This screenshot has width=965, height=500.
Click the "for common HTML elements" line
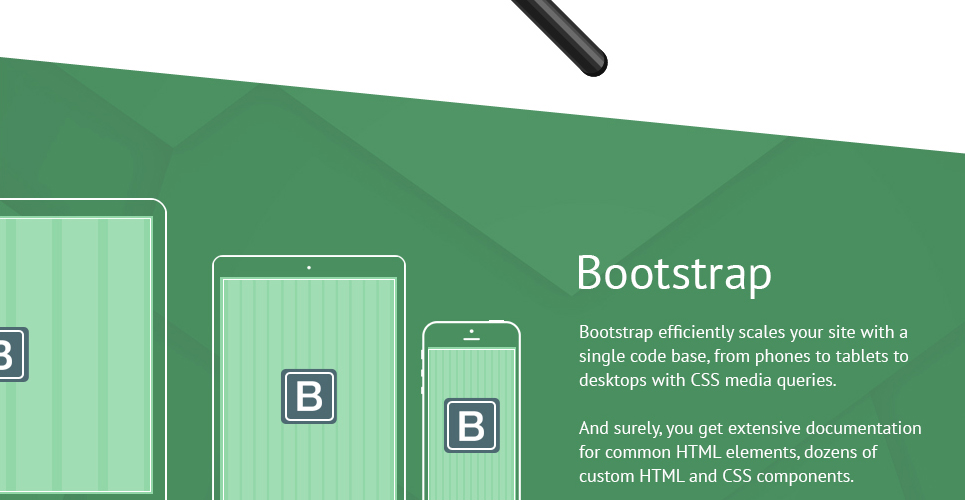click(x=728, y=452)
